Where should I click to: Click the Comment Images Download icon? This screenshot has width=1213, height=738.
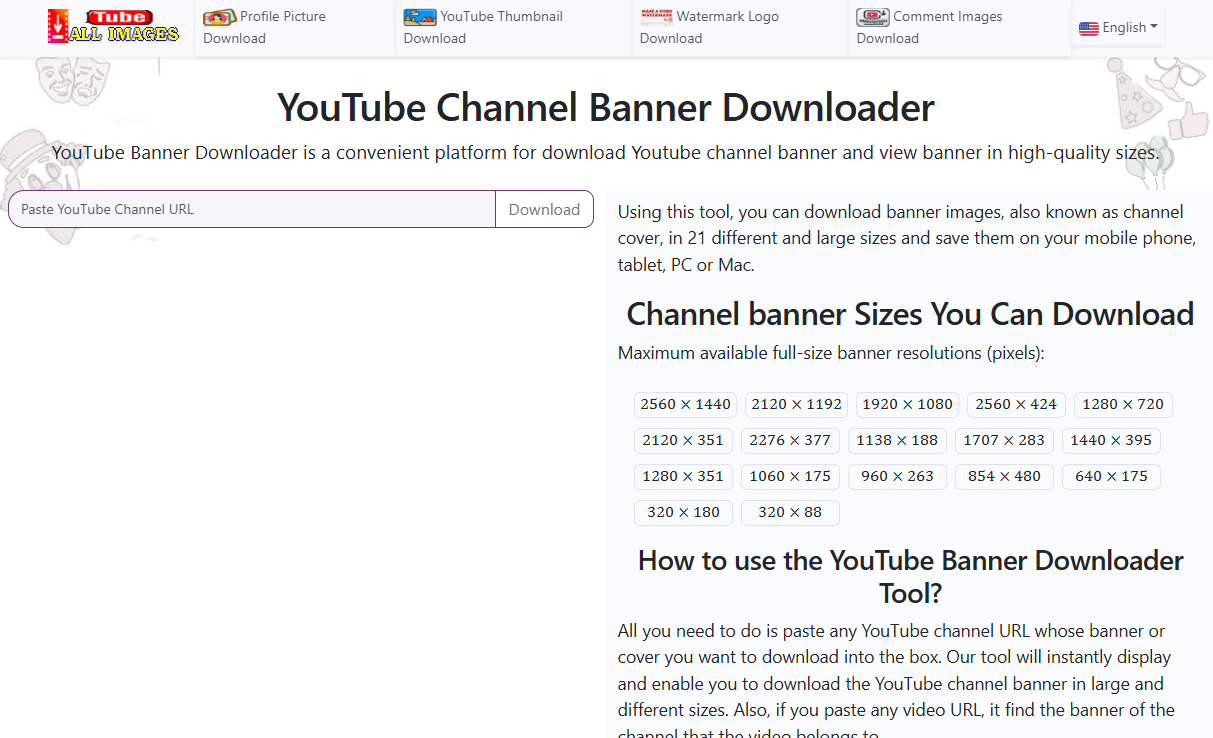[872, 17]
